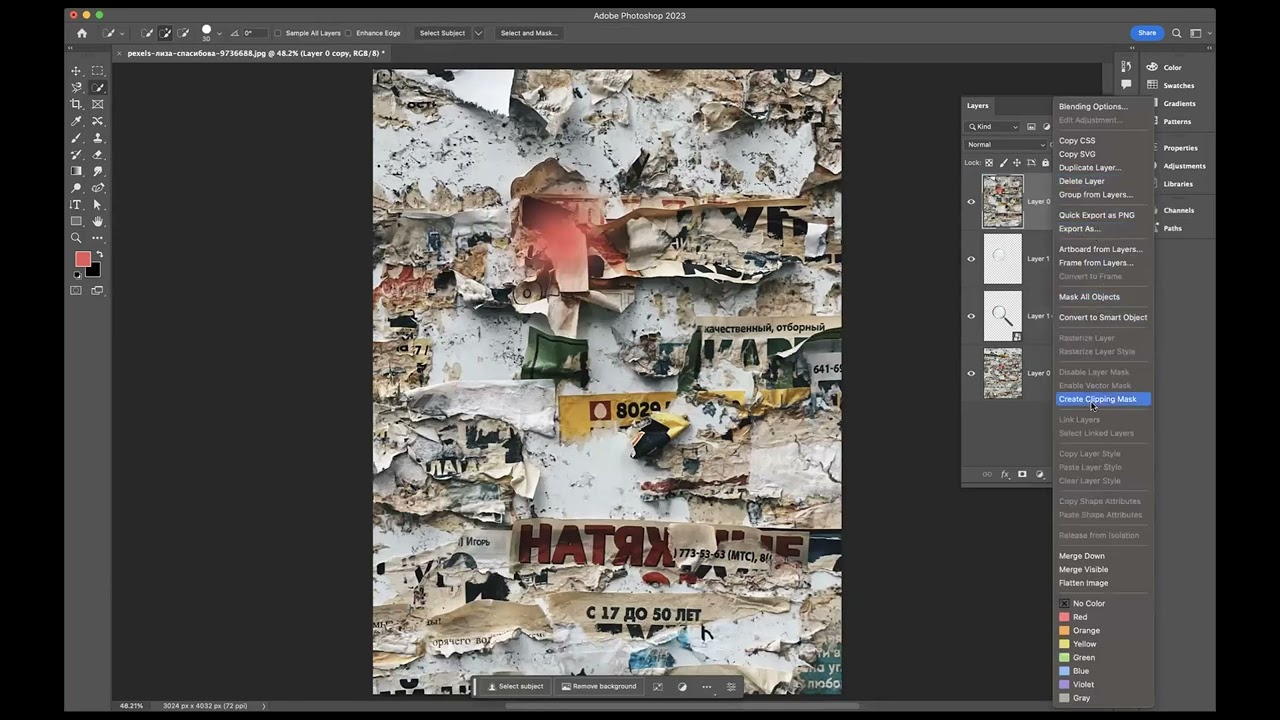Select the Layers panel tab
This screenshot has height=720, width=1280.
click(x=978, y=105)
